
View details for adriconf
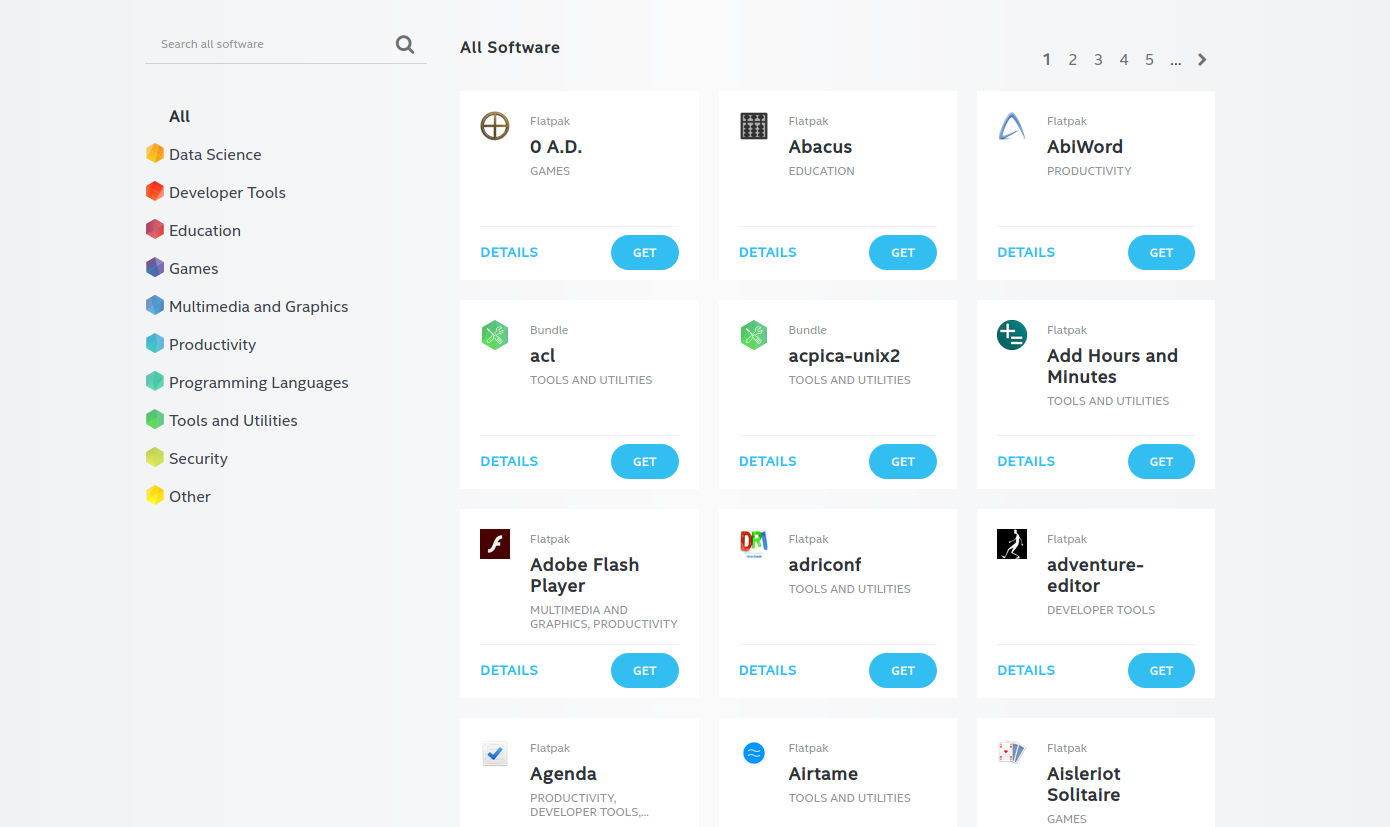768,671
